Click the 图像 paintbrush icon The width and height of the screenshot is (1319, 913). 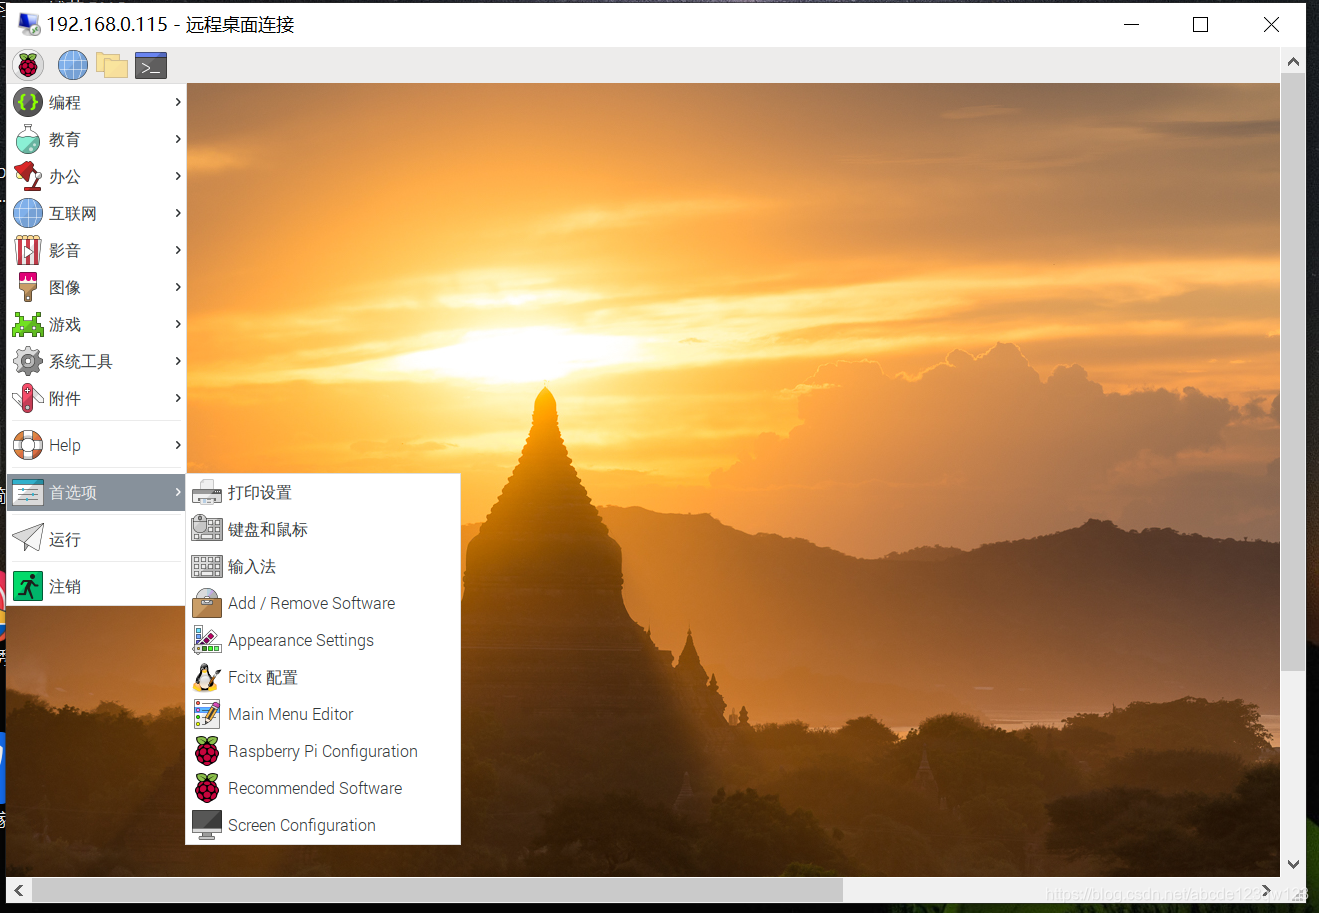pos(28,287)
